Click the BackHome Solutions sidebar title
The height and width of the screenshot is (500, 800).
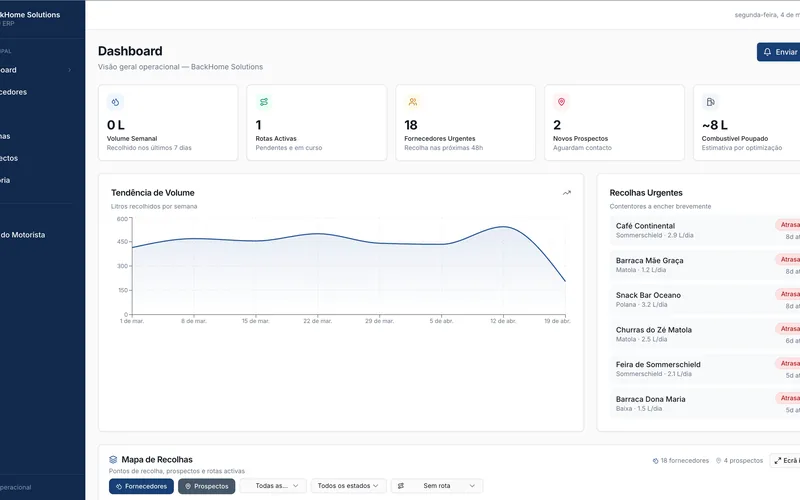pyautogui.click(x=30, y=15)
